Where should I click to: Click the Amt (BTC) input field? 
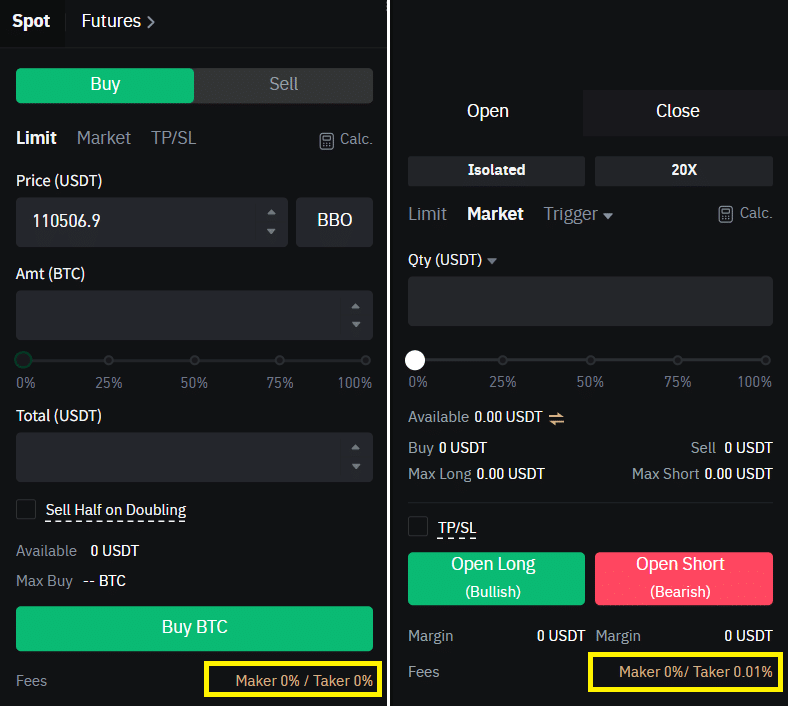click(194, 315)
